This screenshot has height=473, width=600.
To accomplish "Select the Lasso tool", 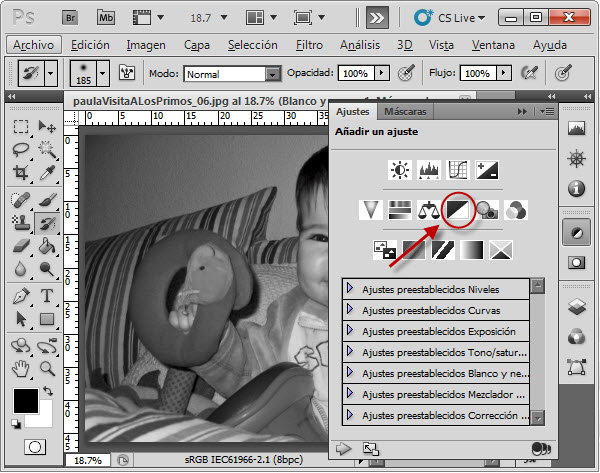I will point(21,150).
